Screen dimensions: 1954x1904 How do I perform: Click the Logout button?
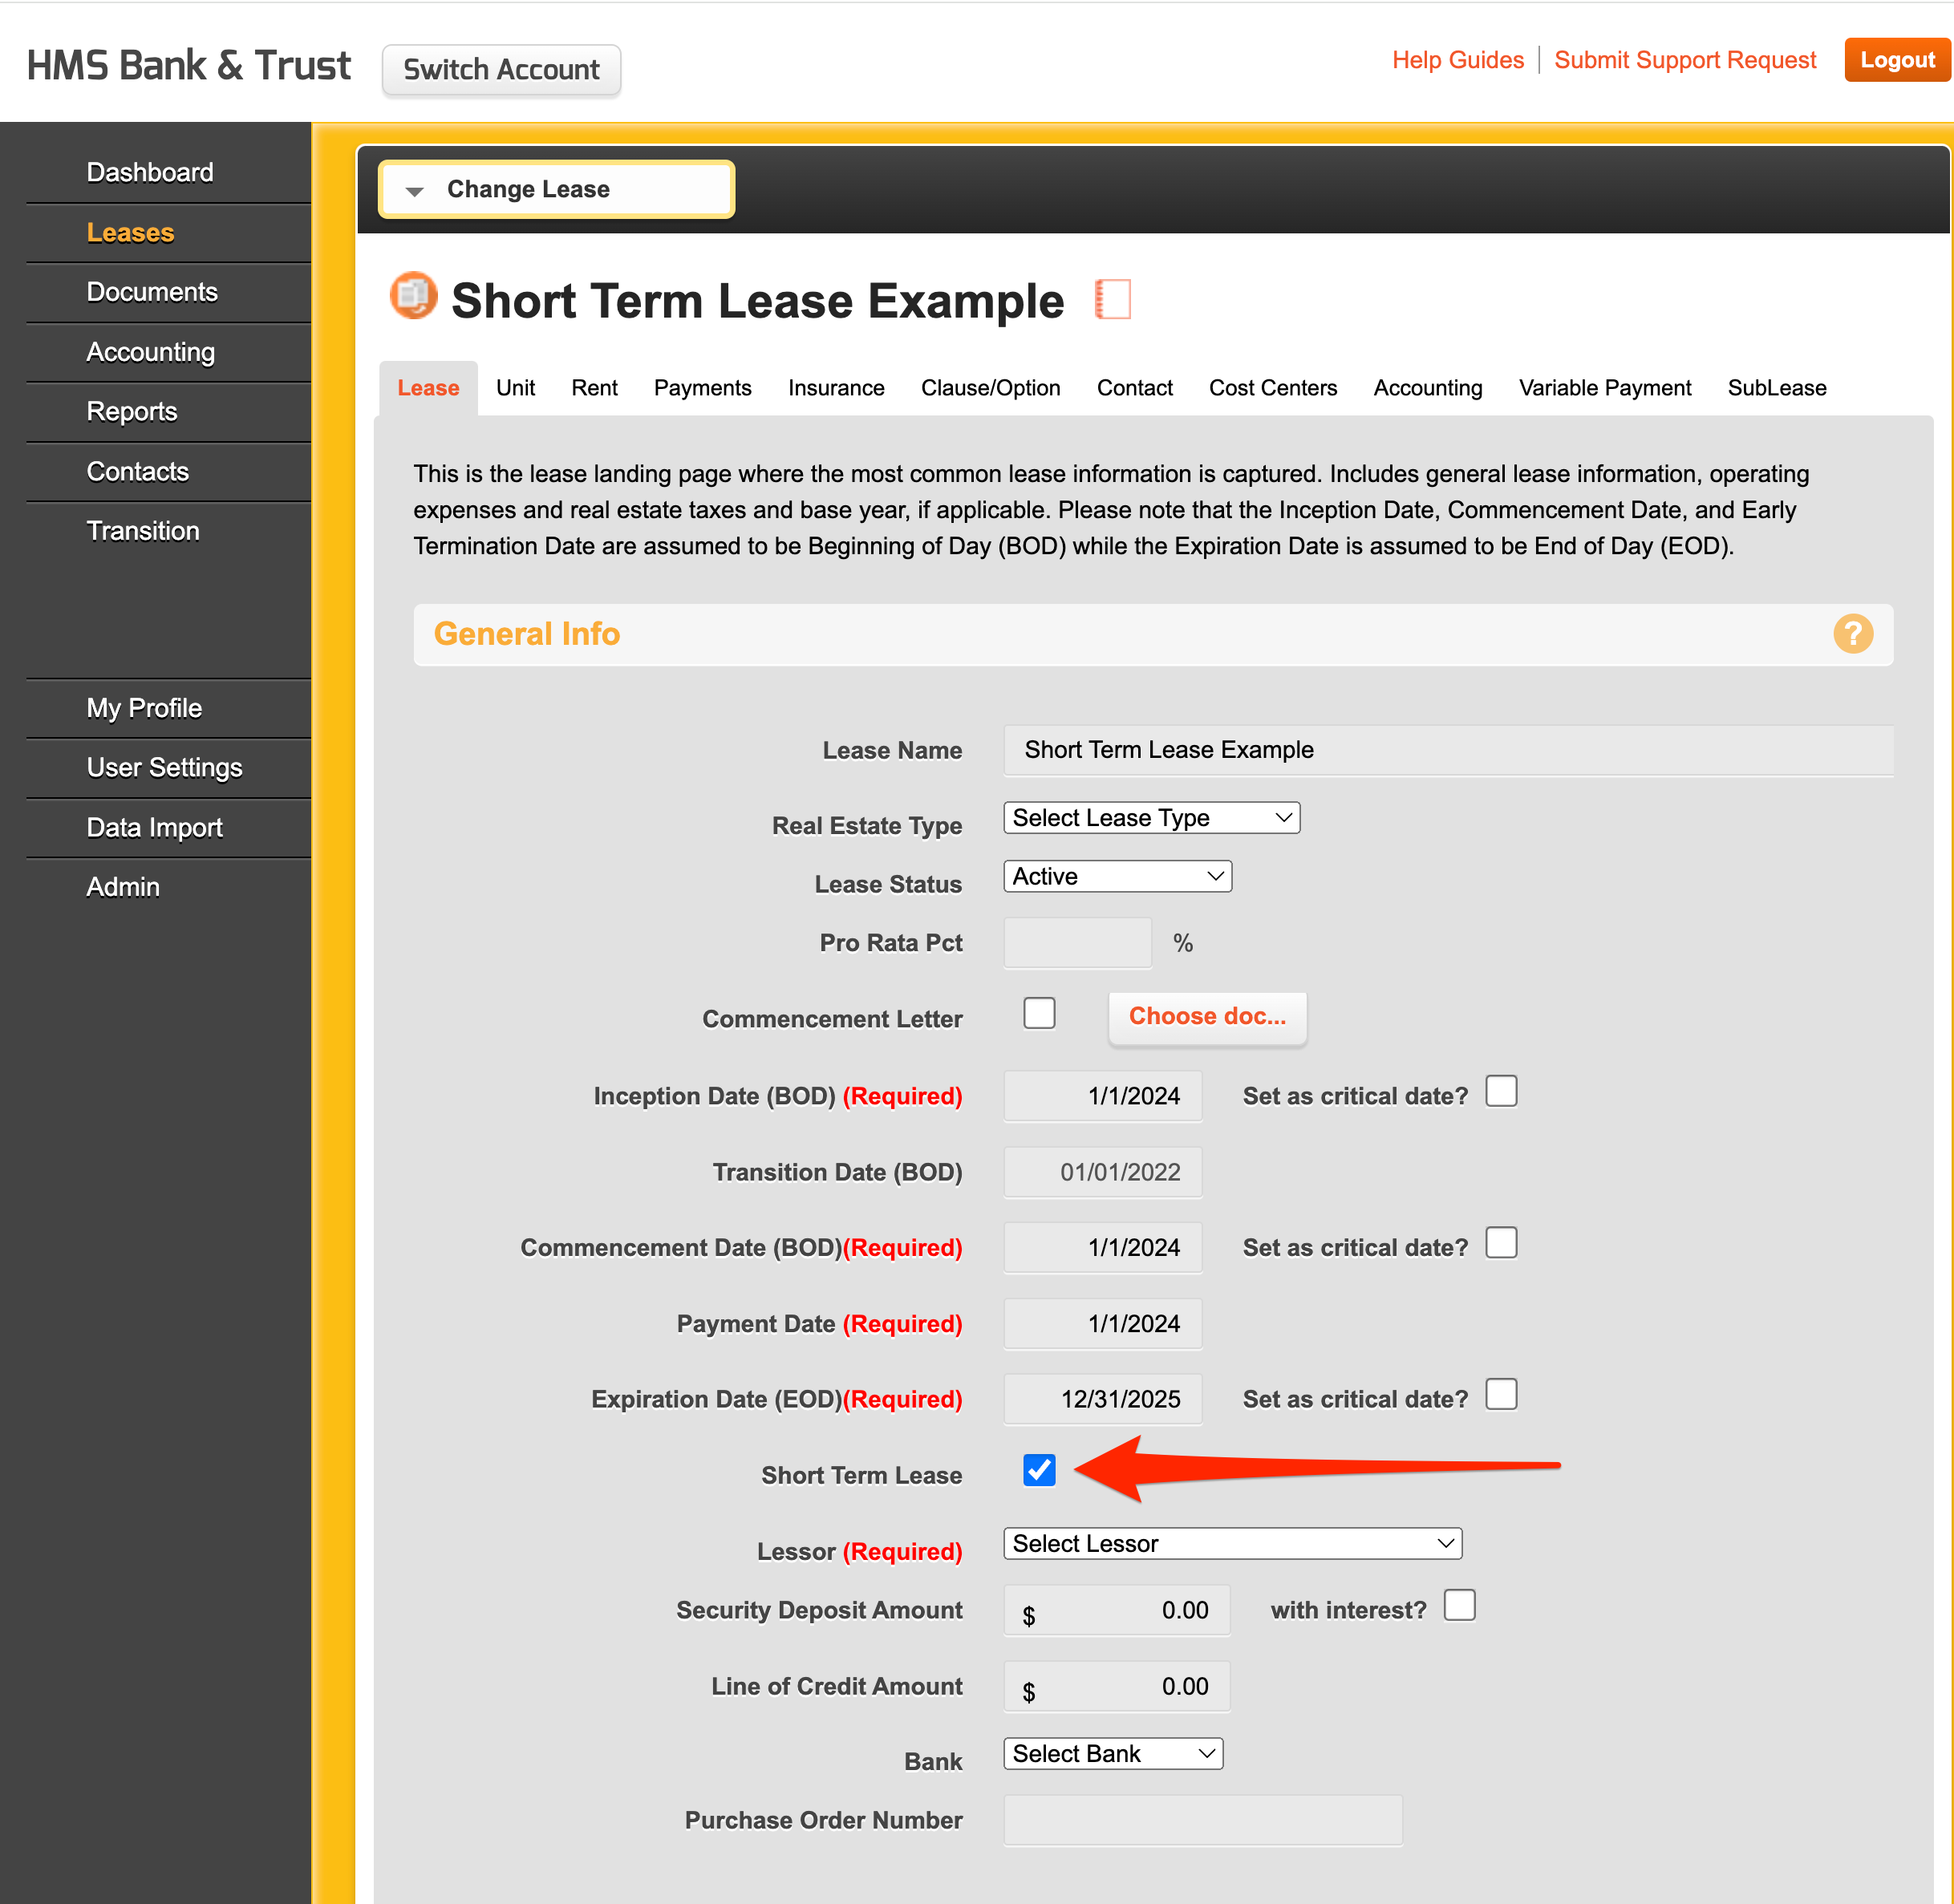coord(1896,60)
